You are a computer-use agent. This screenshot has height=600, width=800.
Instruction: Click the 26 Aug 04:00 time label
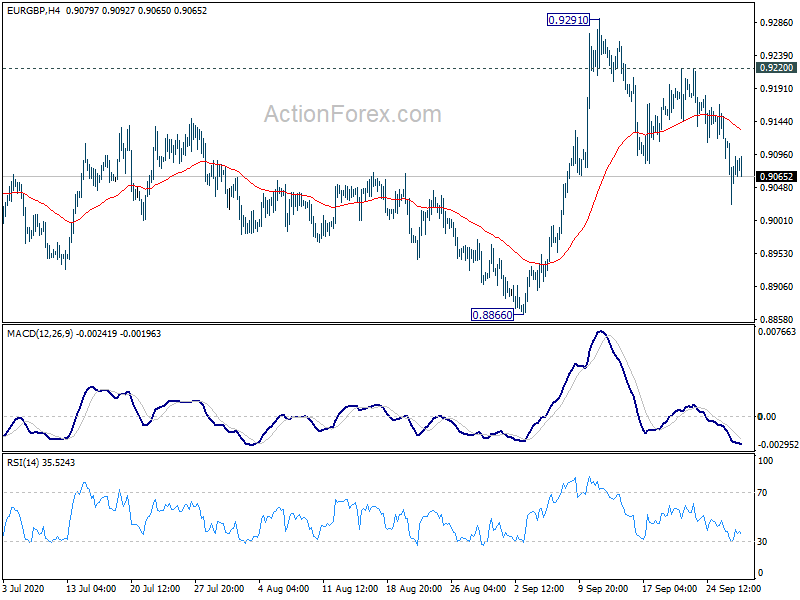[478, 589]
